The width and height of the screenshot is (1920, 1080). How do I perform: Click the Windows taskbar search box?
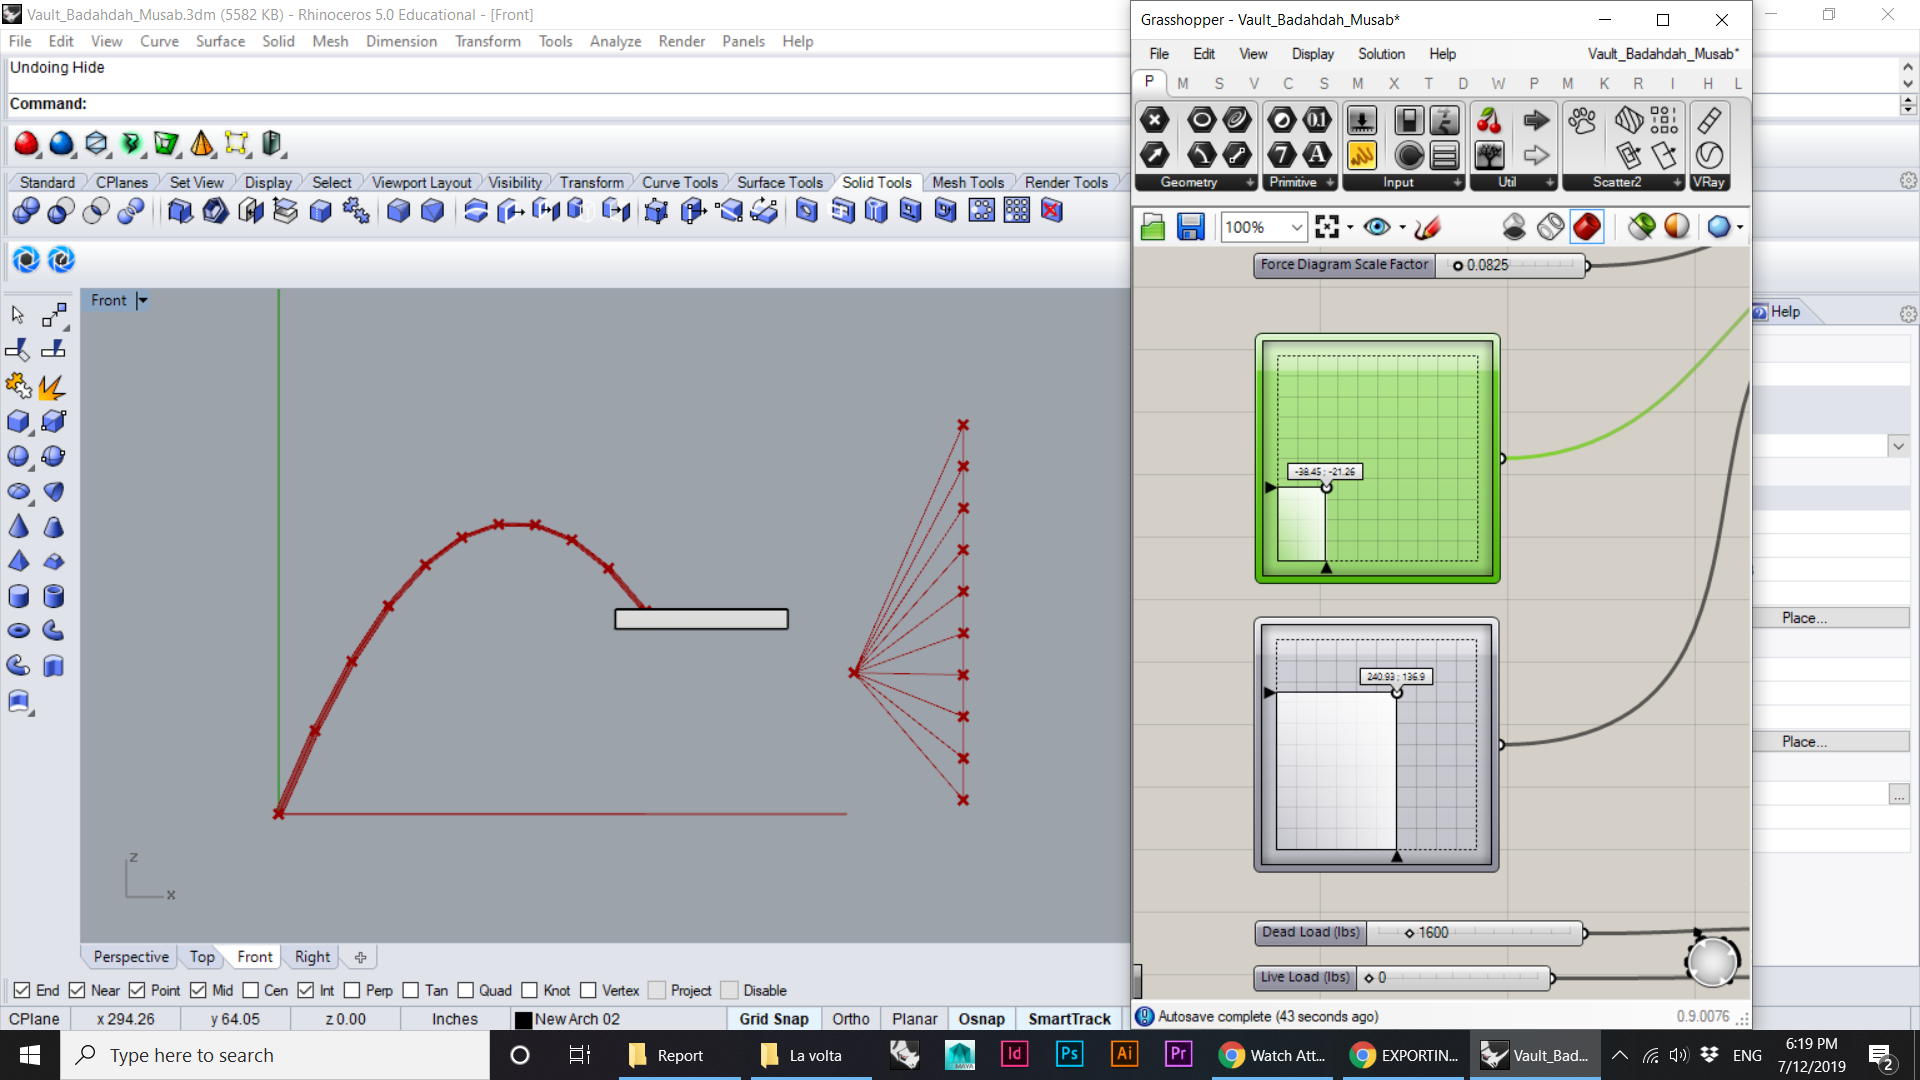coord(275,1055)
